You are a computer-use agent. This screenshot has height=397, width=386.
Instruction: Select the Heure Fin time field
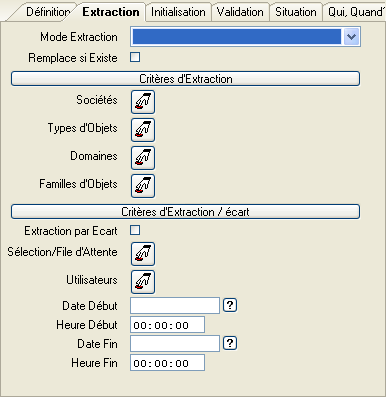coord(167,363)
